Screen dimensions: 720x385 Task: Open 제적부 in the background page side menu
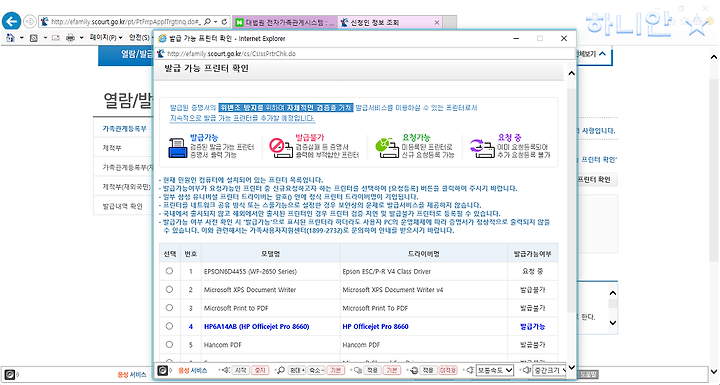[x=112, y=148]
